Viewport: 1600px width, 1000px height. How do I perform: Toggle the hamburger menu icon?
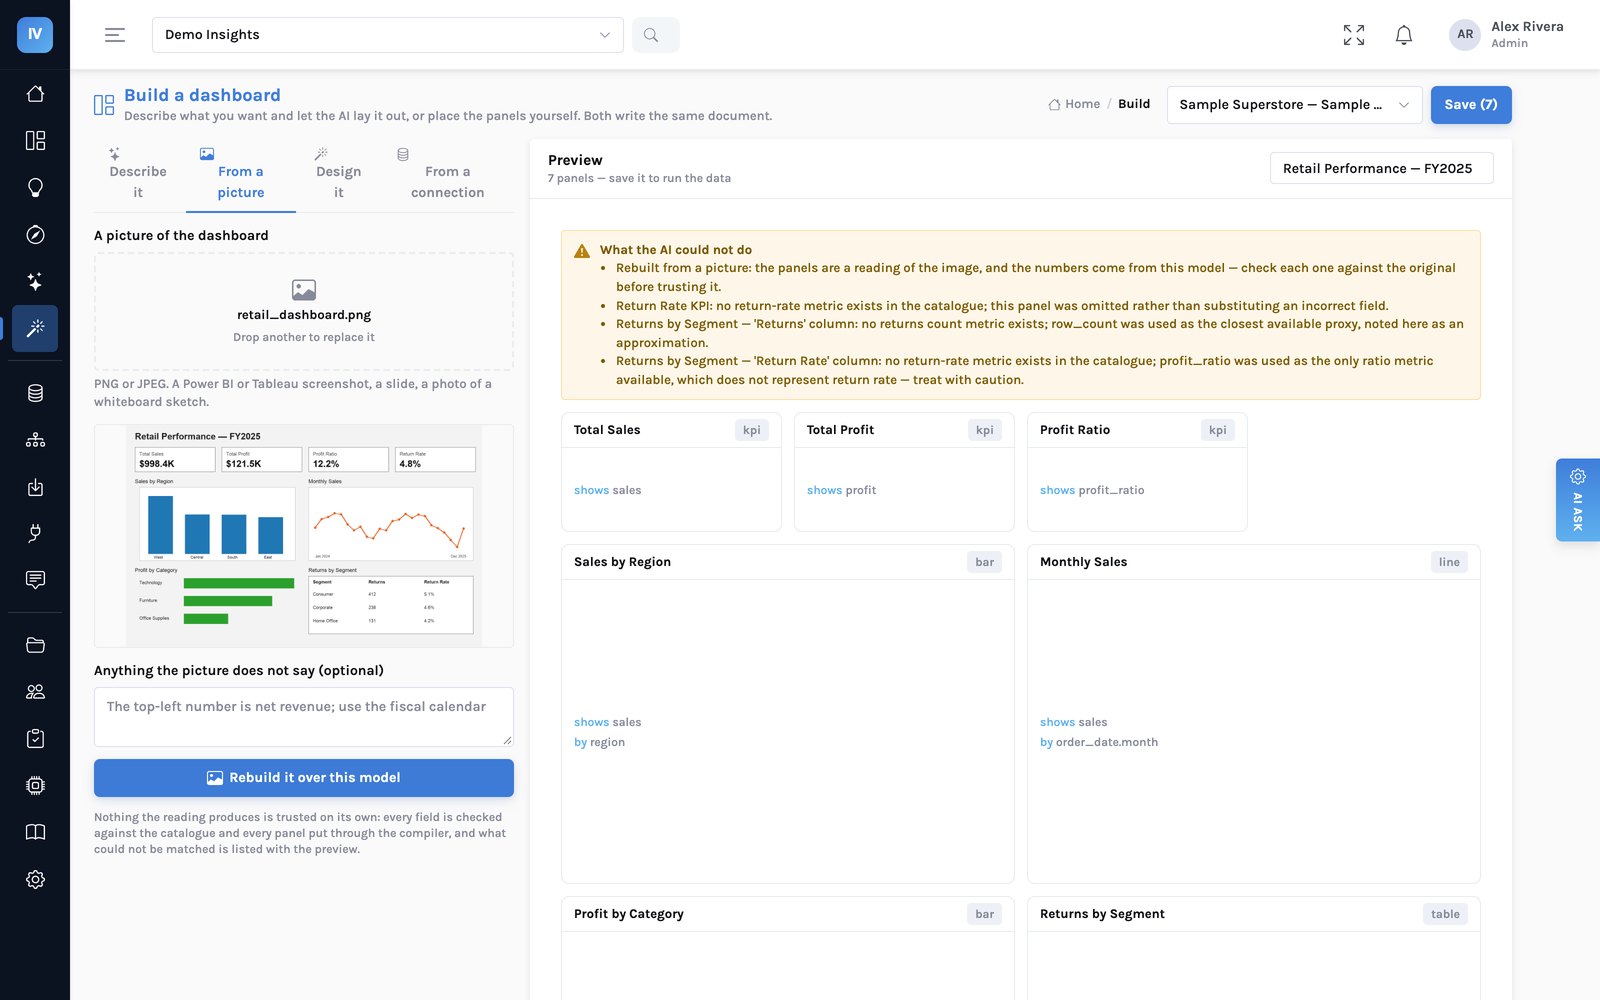coord(115,35)
